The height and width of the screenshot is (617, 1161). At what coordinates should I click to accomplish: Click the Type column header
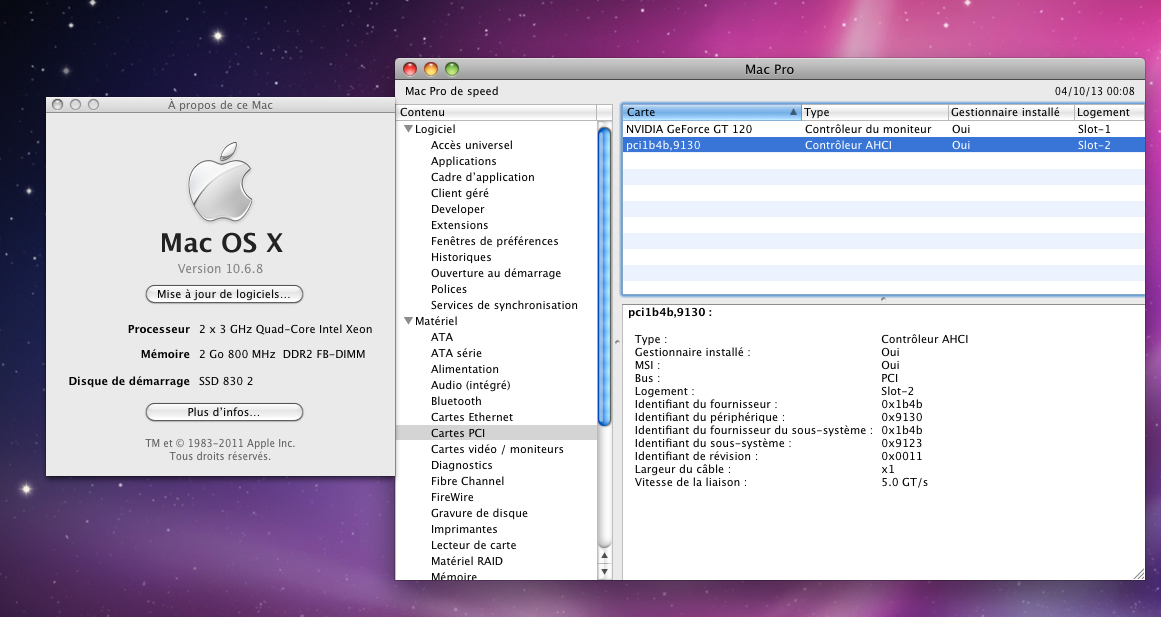click(874, 112)
